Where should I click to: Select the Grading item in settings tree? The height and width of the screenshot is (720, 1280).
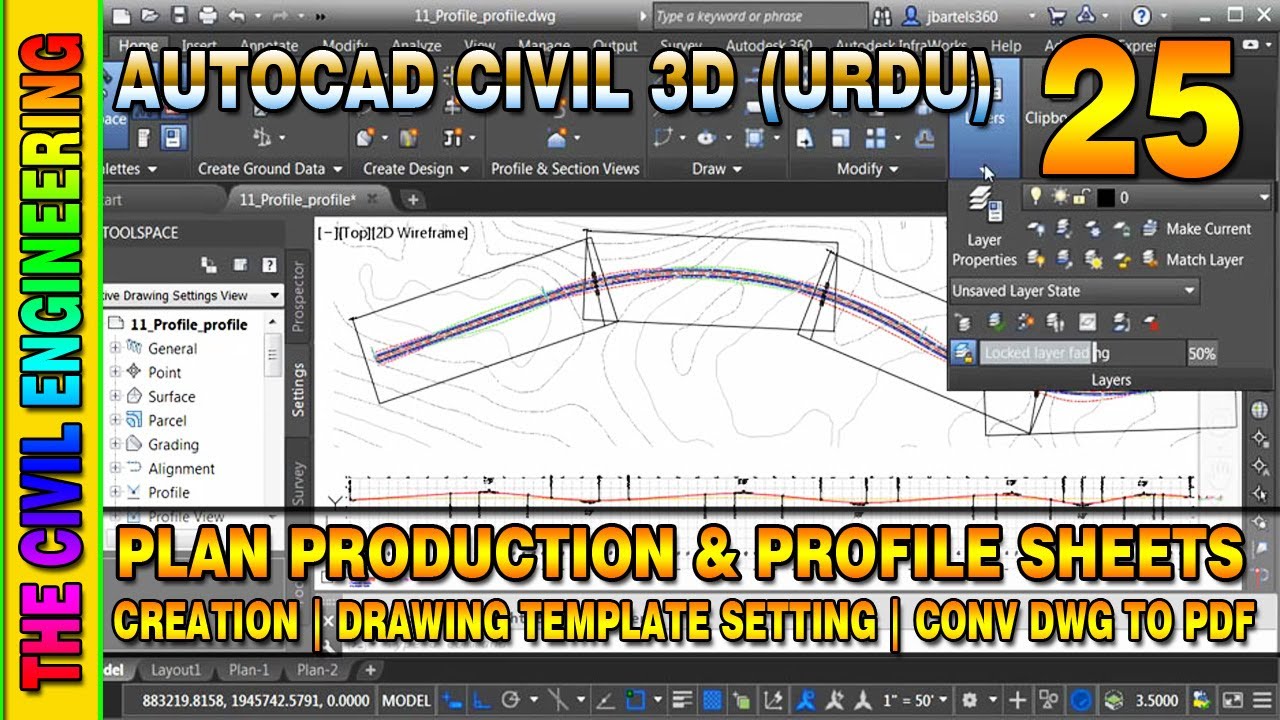pyautogui.click(x=173, y=444)
